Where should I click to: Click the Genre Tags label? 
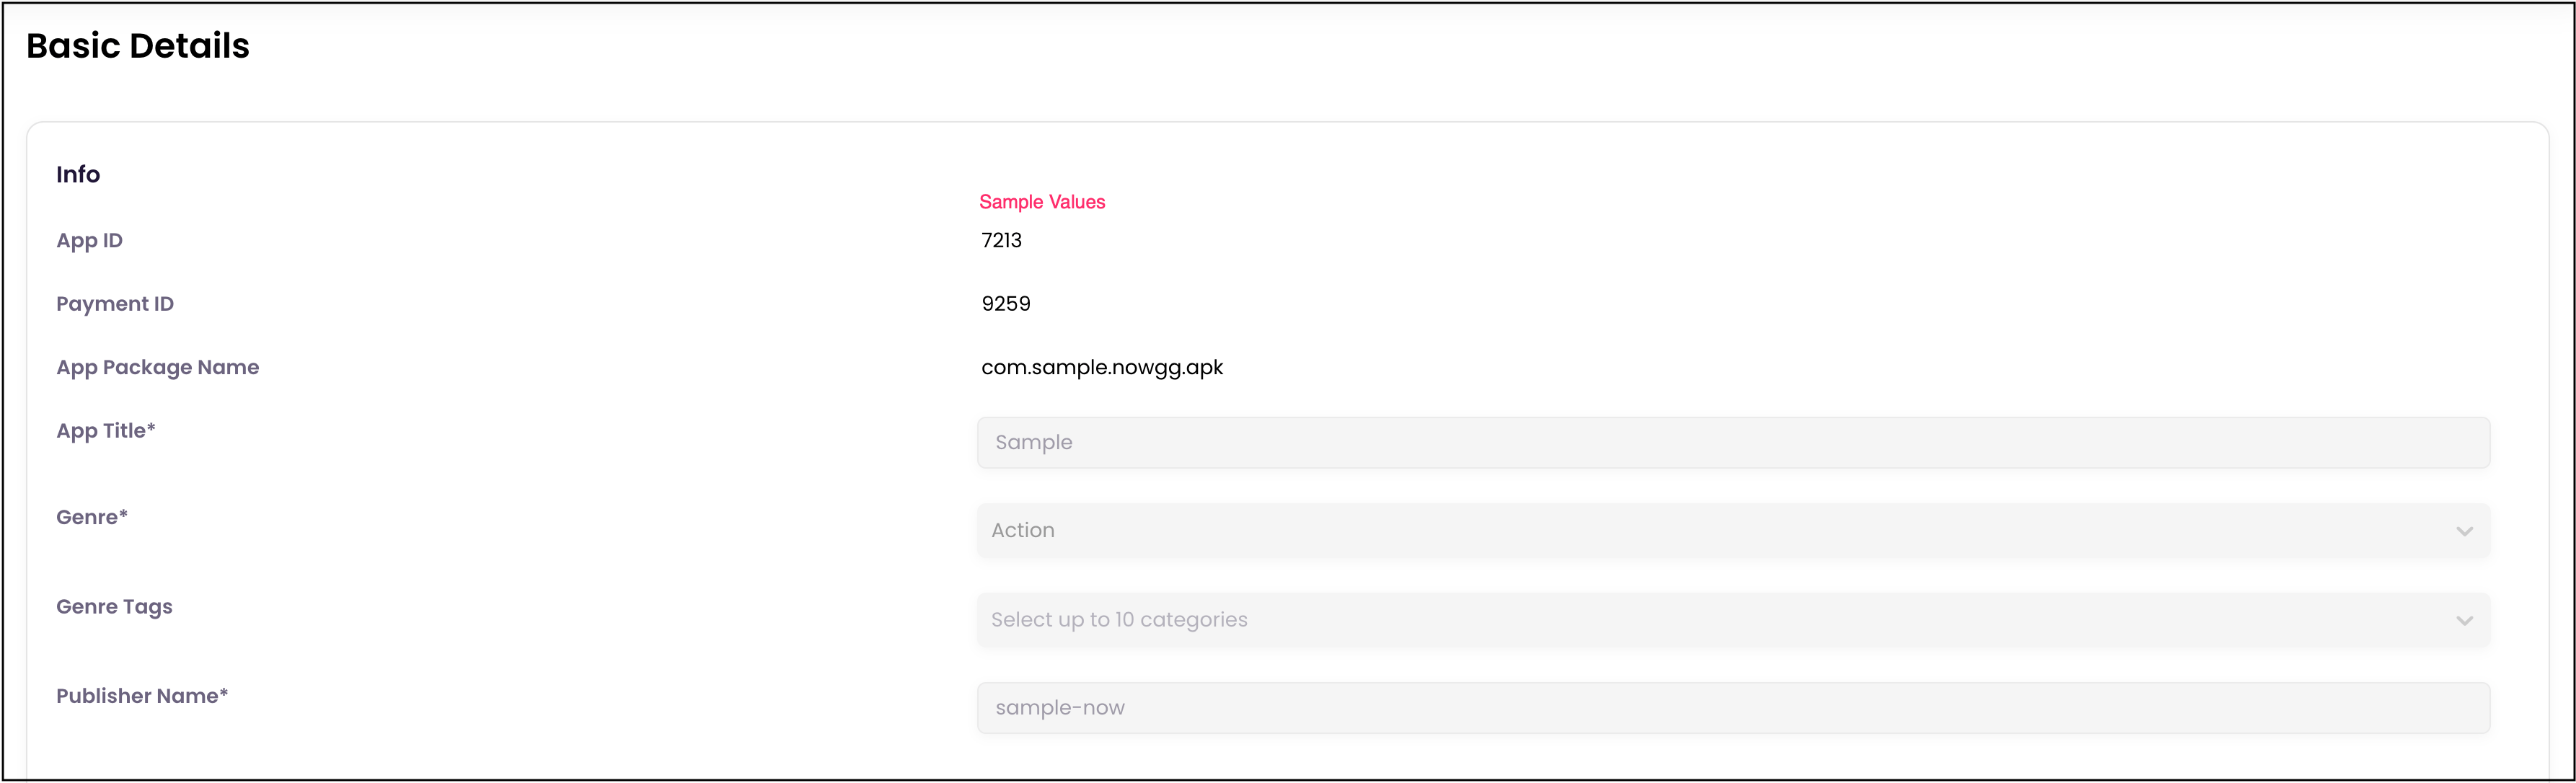click(x=113, y=606)
